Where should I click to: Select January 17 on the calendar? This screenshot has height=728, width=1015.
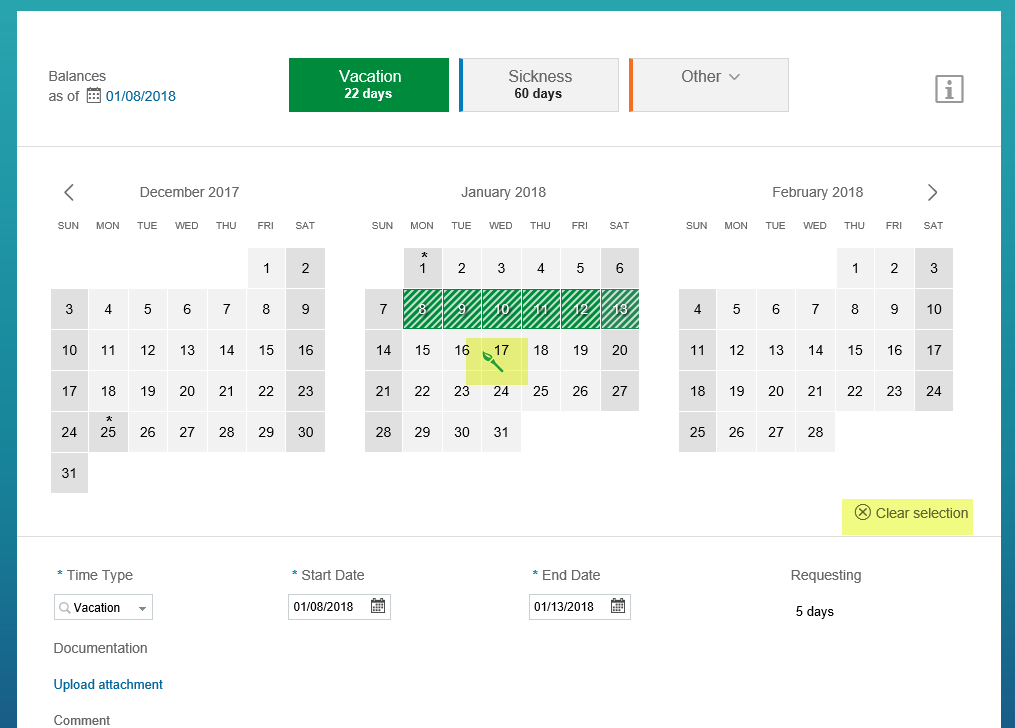(x=501, y=350)
